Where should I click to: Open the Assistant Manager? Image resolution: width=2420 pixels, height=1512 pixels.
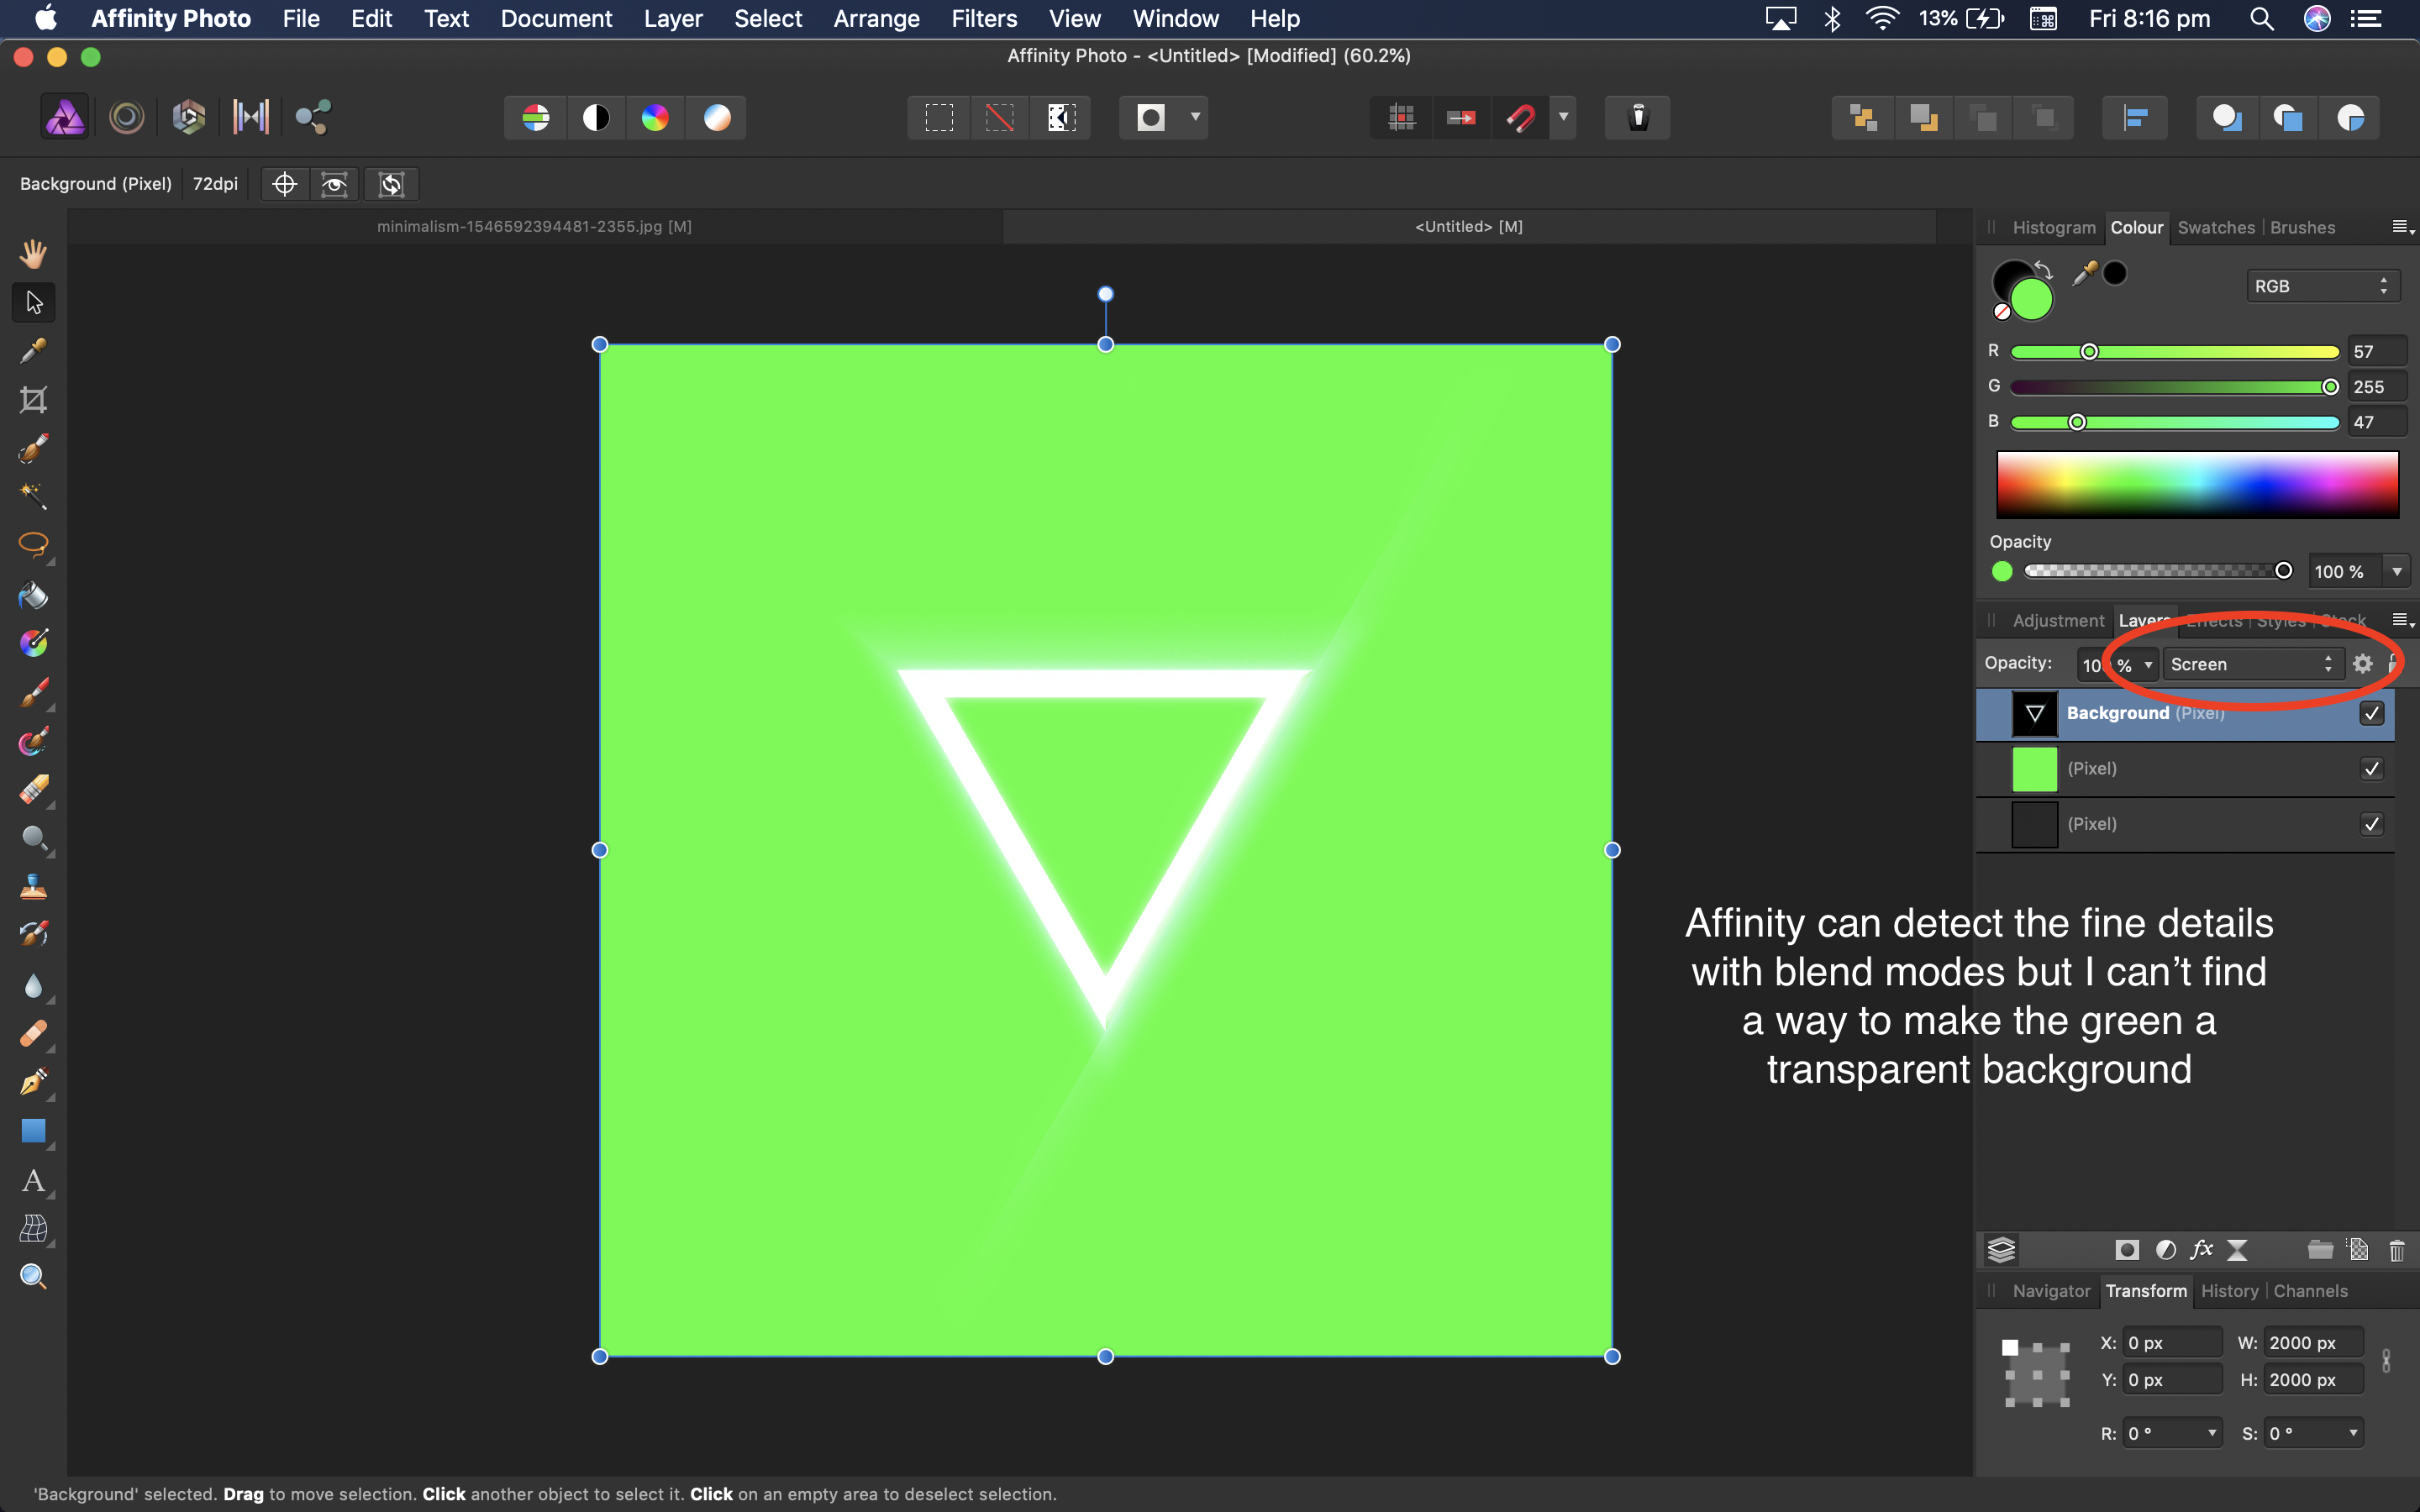1638,118
